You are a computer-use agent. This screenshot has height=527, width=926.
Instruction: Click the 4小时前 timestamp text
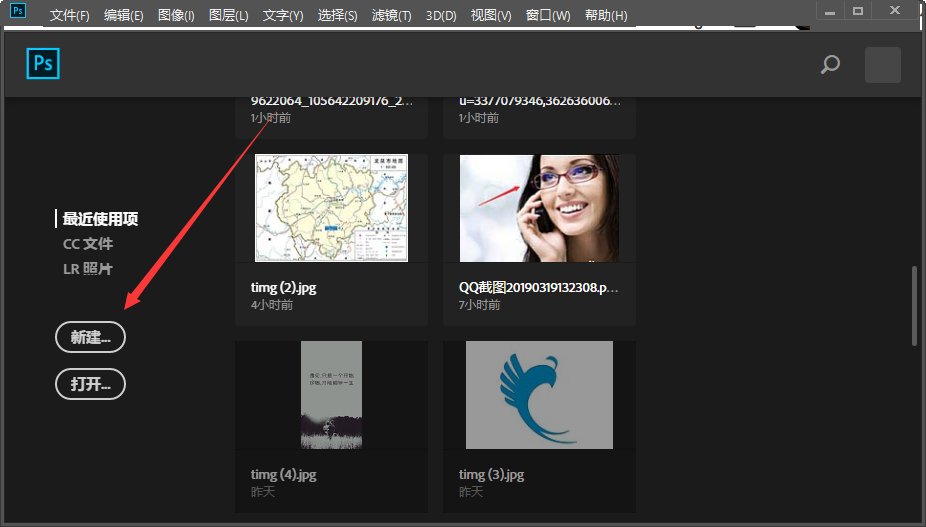pyautogui.click(x=272, y=305)
